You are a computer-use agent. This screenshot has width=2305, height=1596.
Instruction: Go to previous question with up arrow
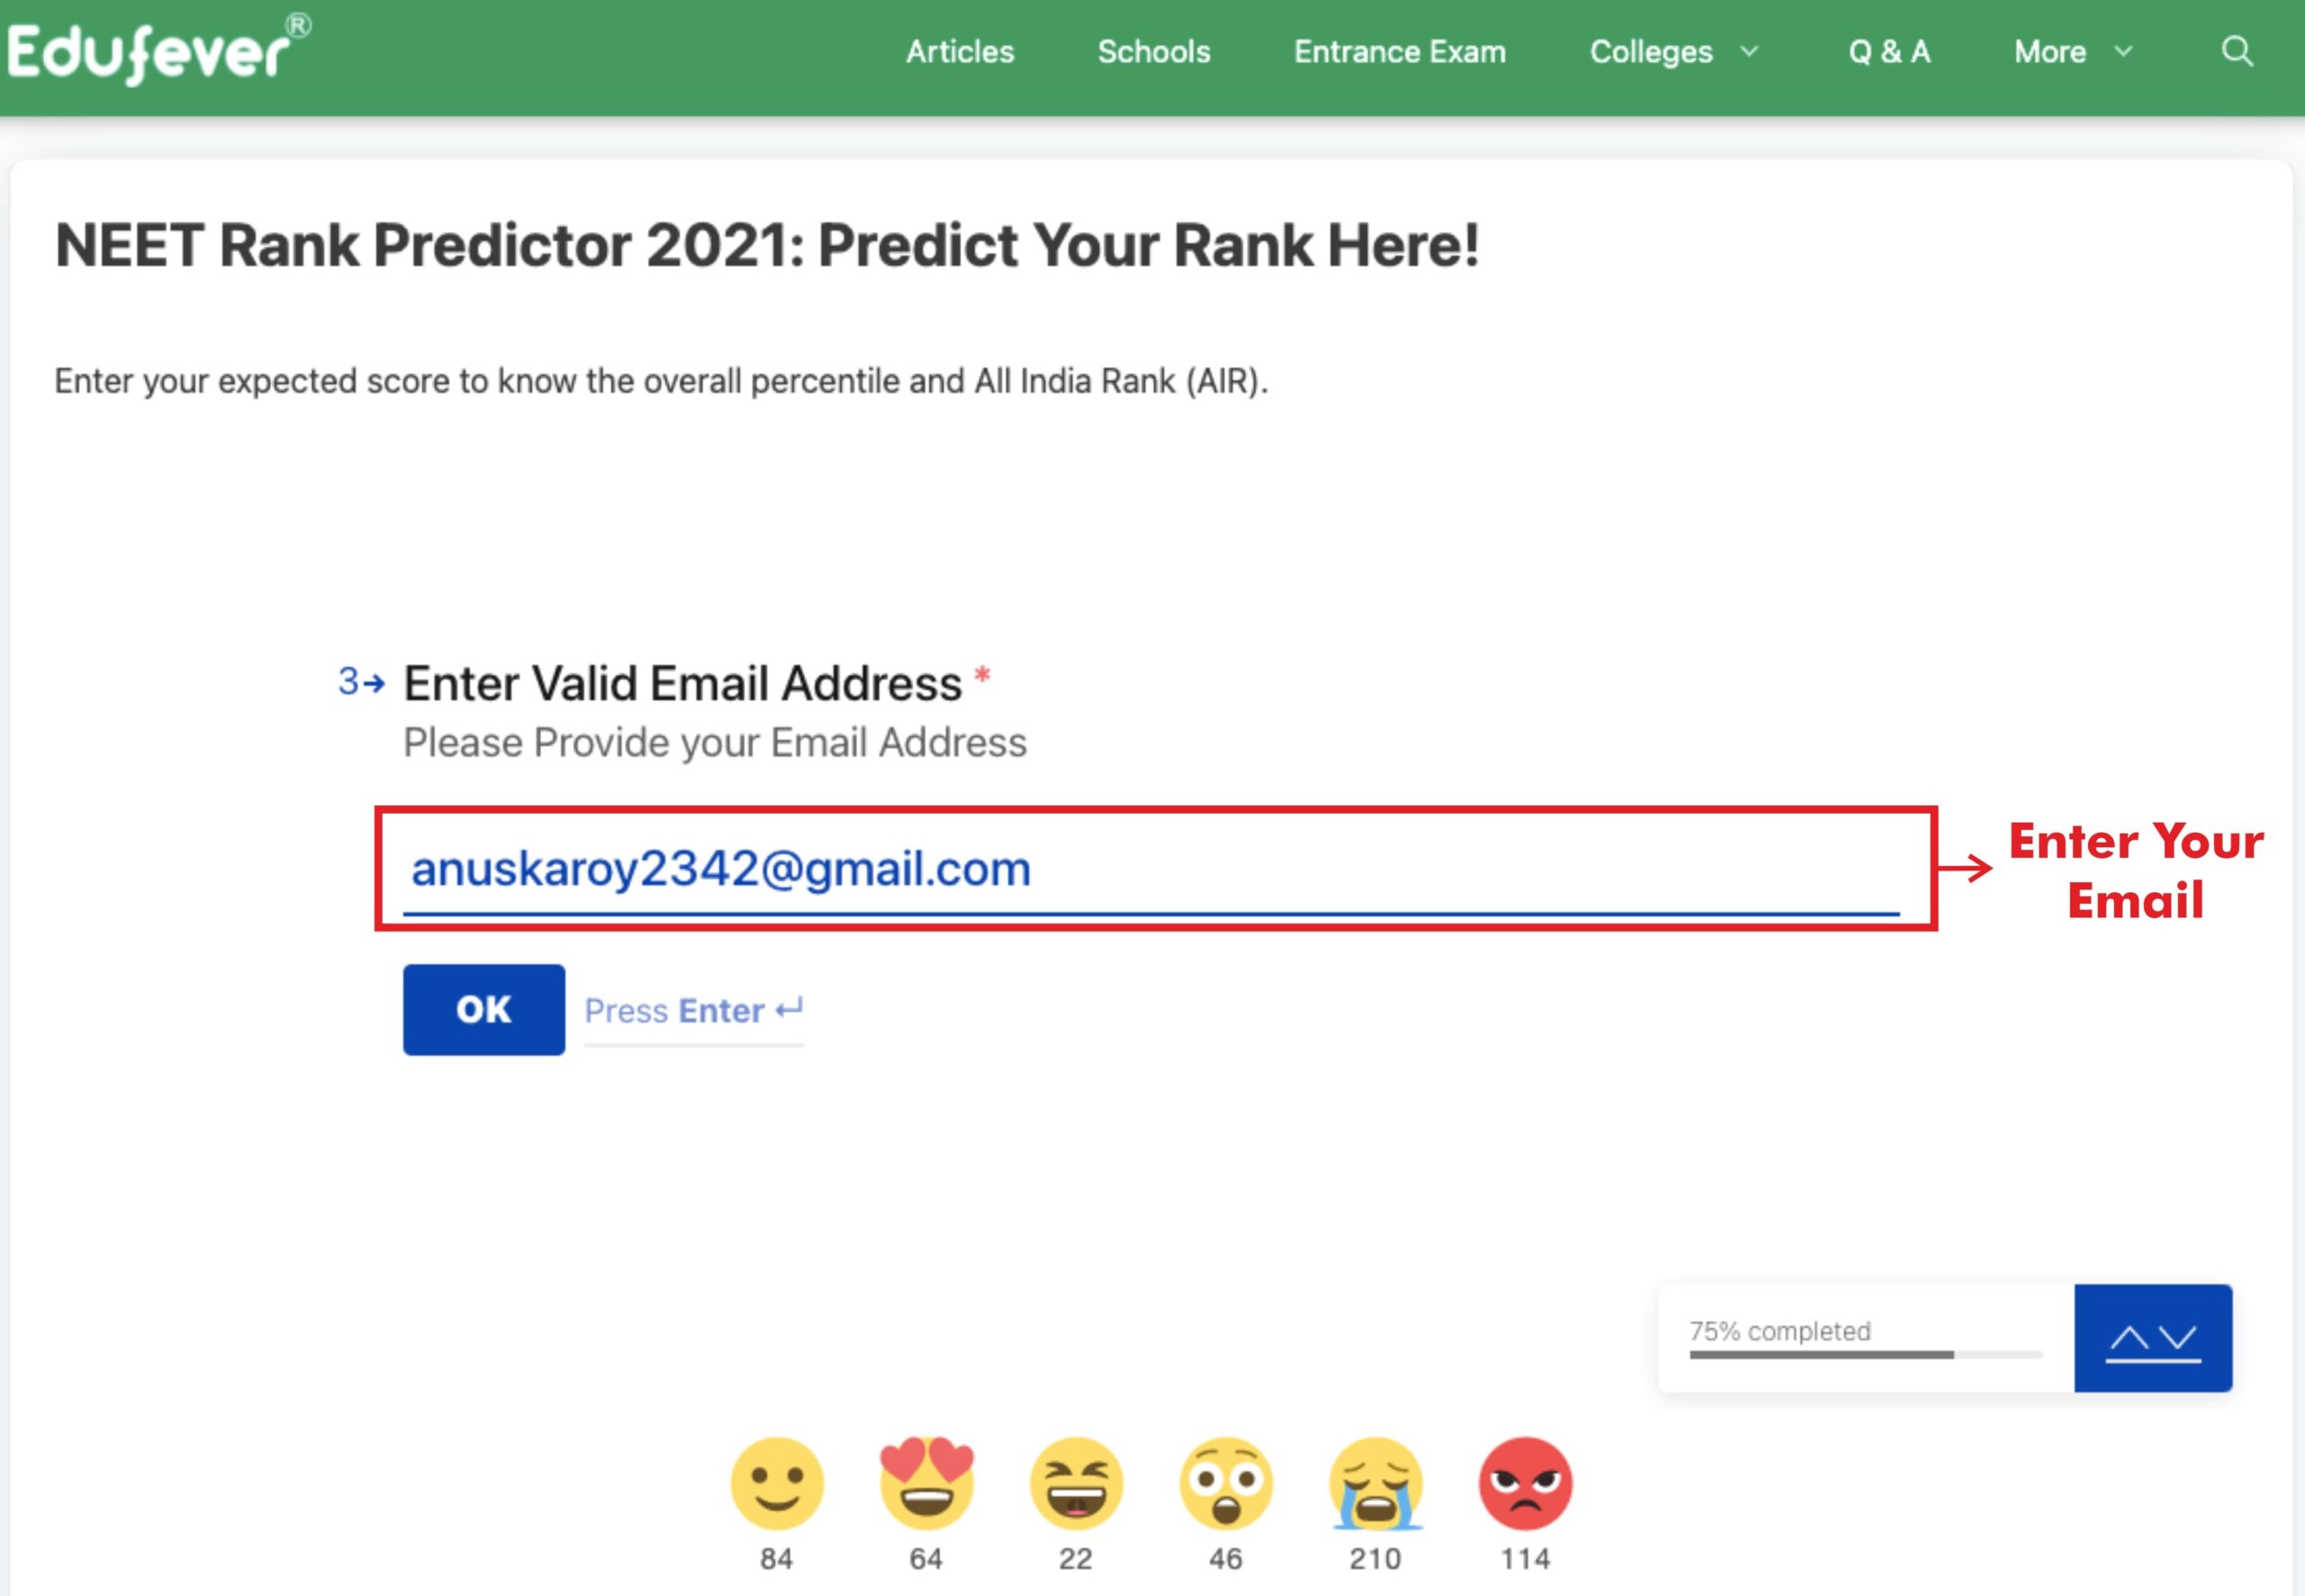[x=2129, y=1338]
